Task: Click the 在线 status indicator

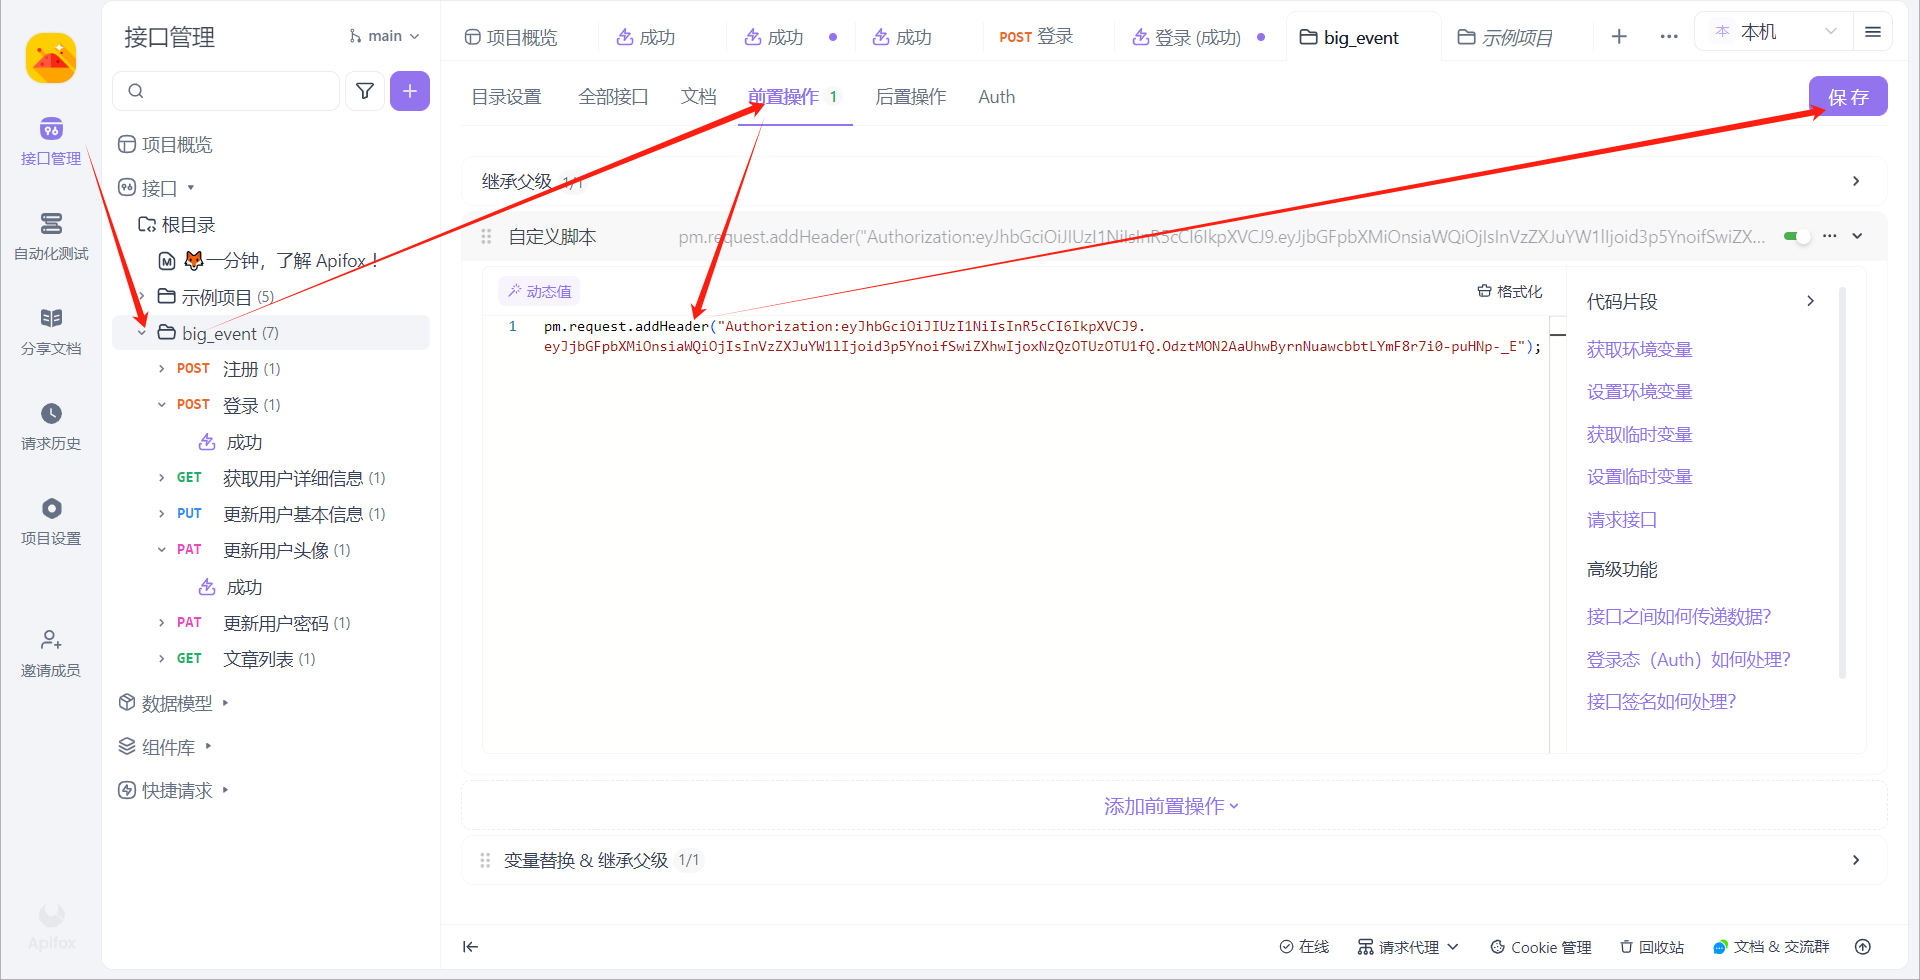Action: [1304, 947]
